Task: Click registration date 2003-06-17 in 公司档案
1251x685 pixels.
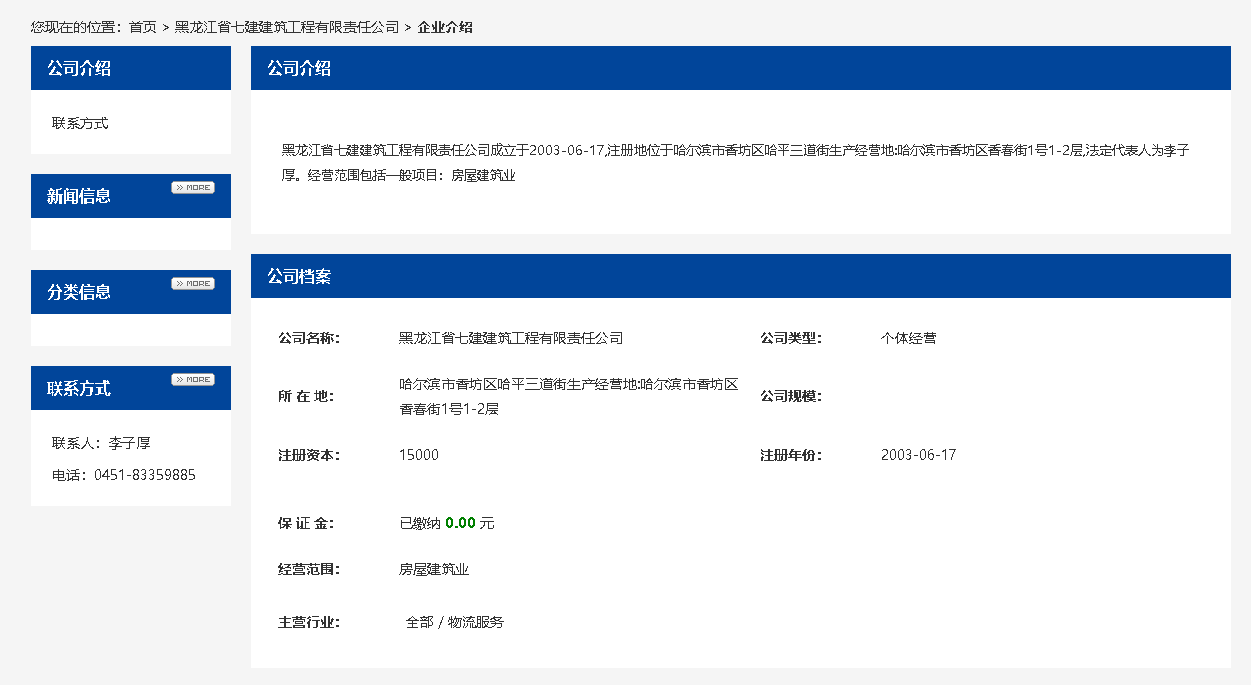Action: [x=919, y=455]
